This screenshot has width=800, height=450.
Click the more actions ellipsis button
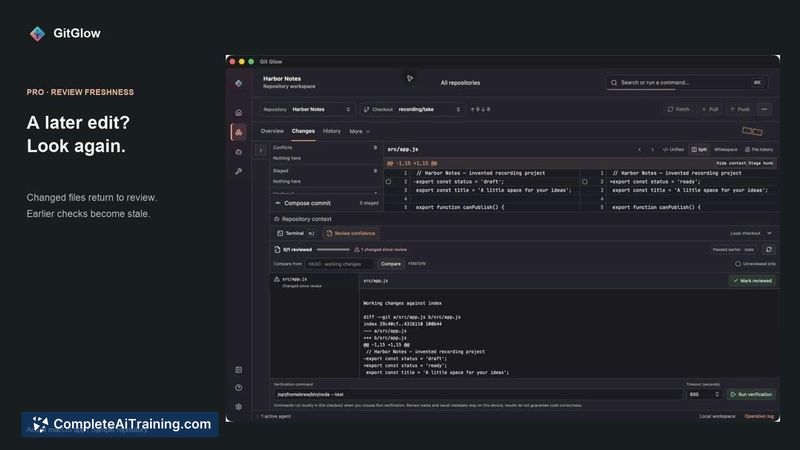pos(764,109)
